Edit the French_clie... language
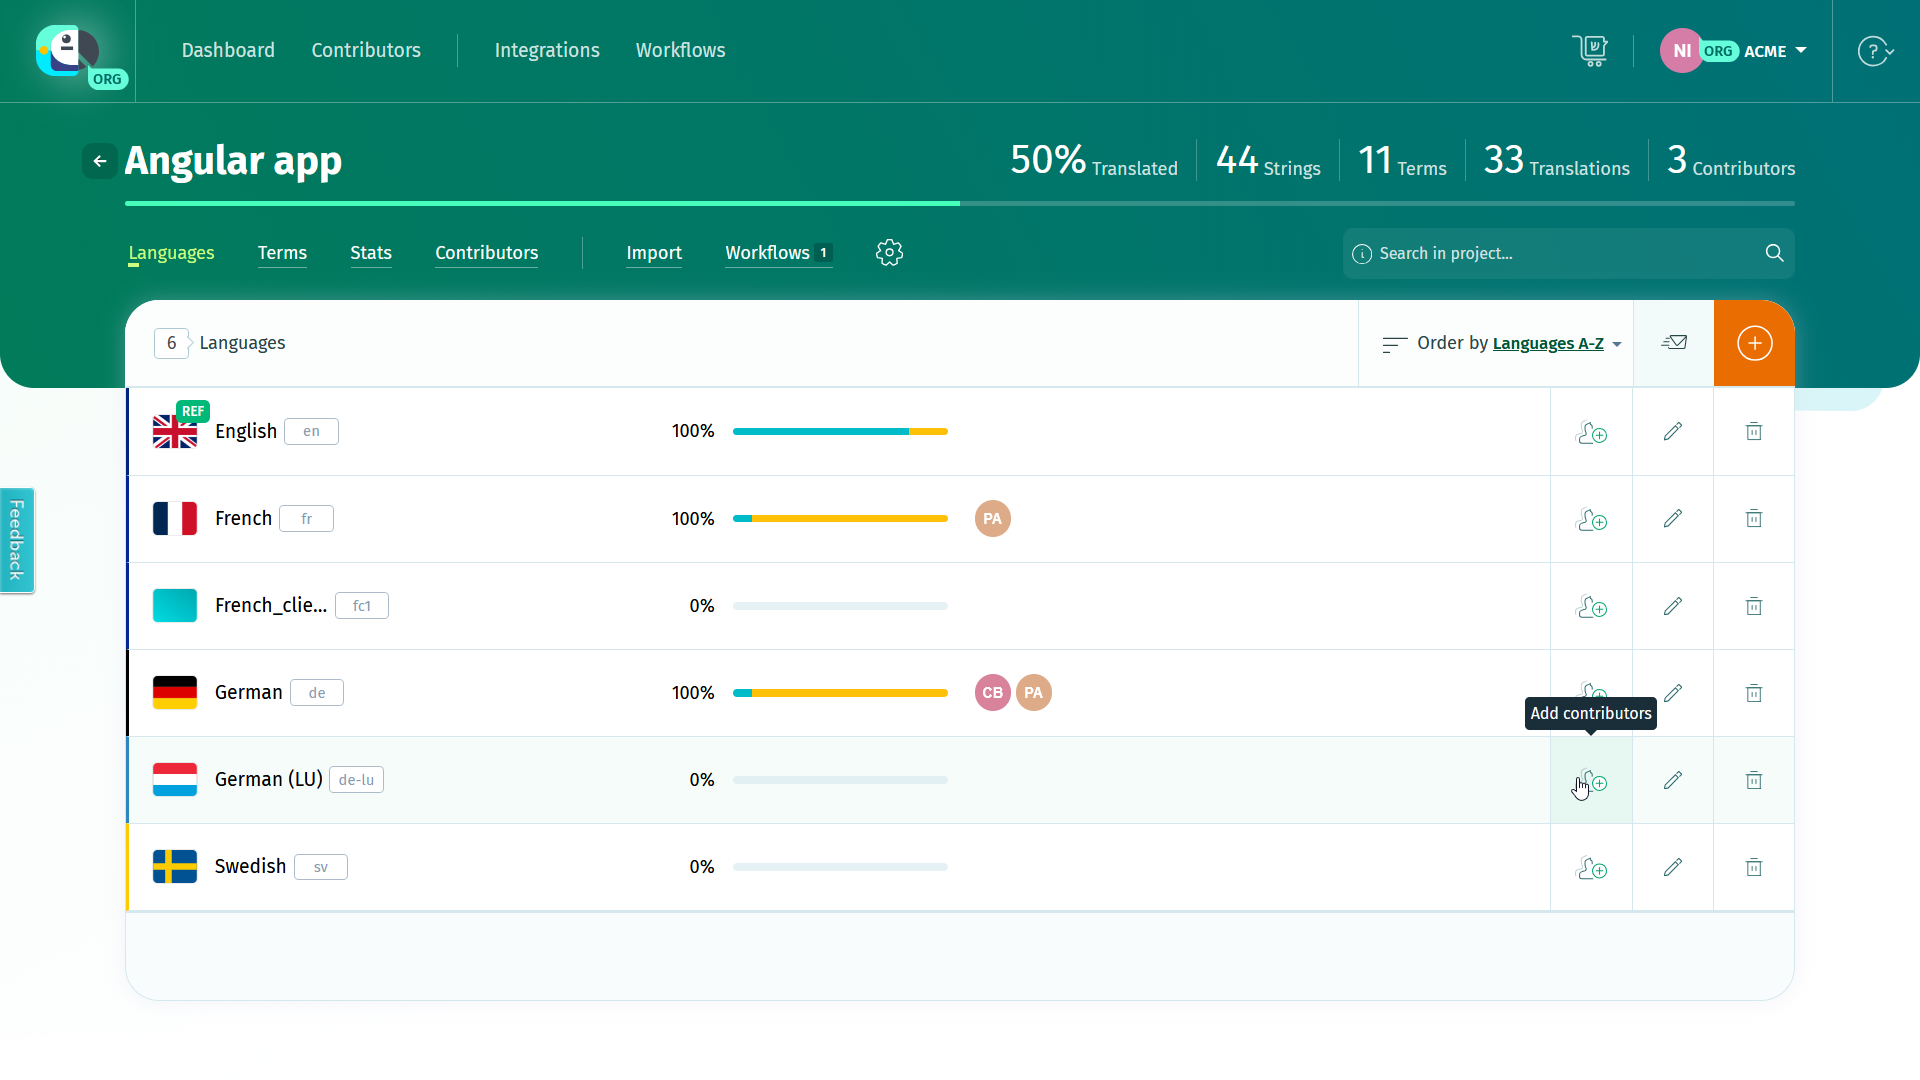 pos(1673,606)
